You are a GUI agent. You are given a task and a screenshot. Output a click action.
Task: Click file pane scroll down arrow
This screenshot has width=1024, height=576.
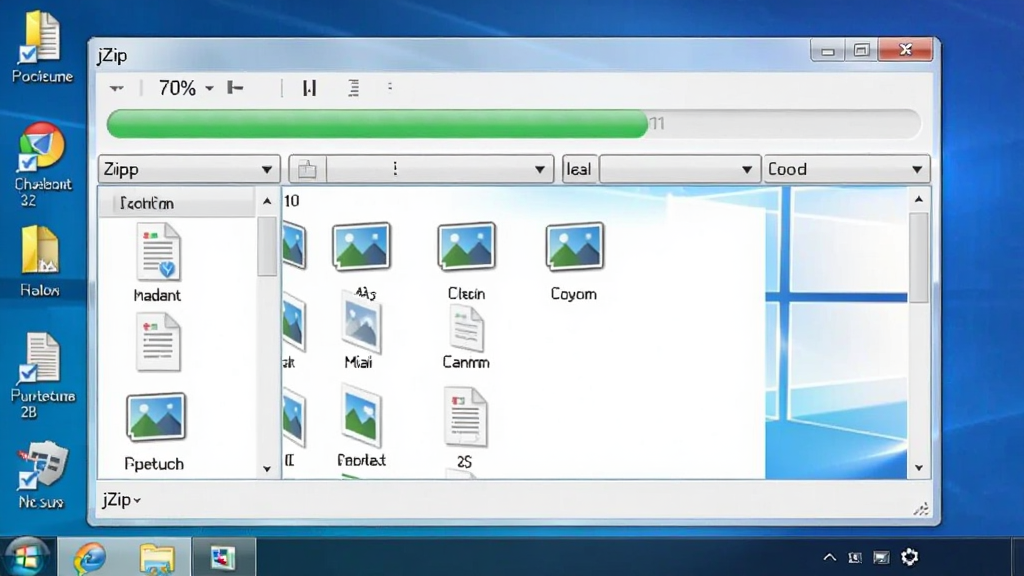[919, 468]
